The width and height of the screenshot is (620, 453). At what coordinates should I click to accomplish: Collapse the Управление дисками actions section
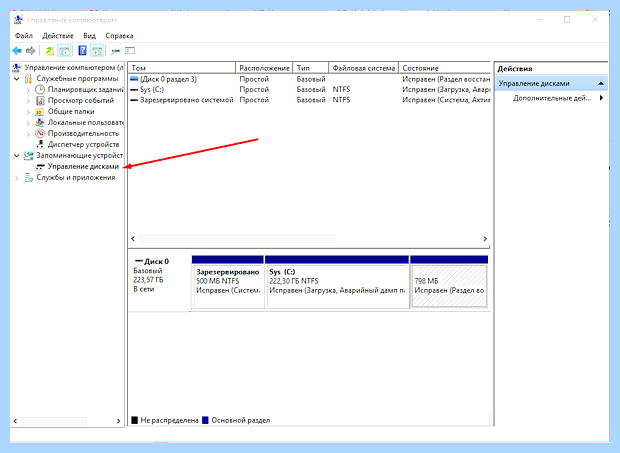[601, 83]
